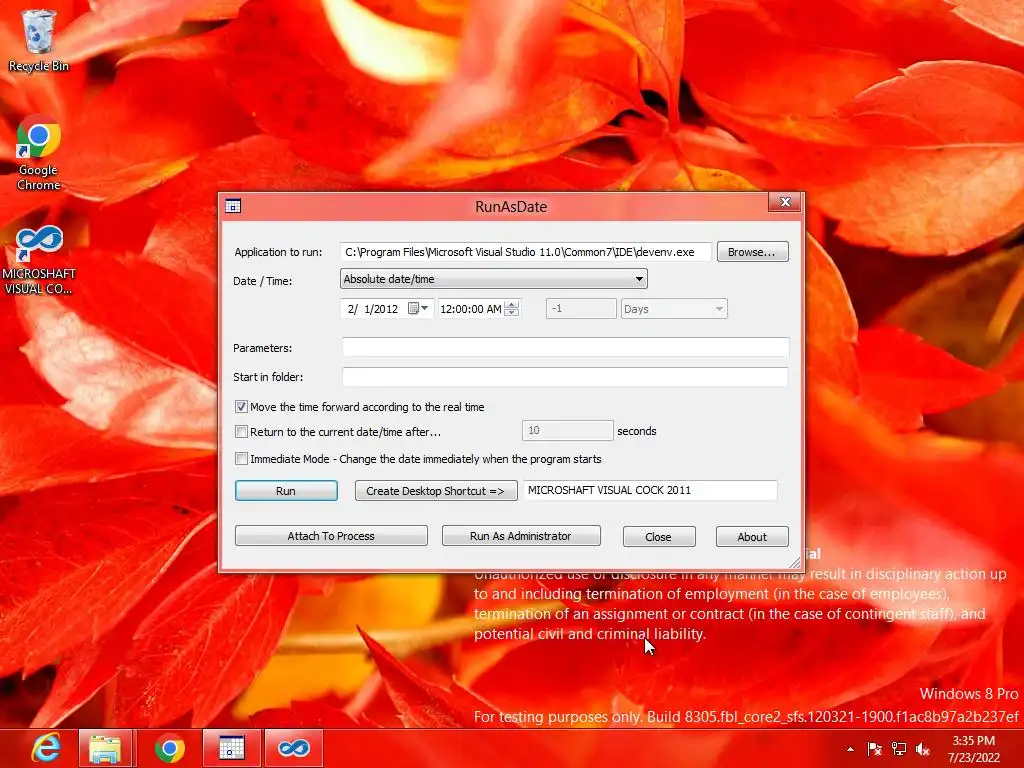This screenshot has height=768, width=1024.
Task: Click the resize grip of RunAsDate window
Action: (x=795, y=562)
